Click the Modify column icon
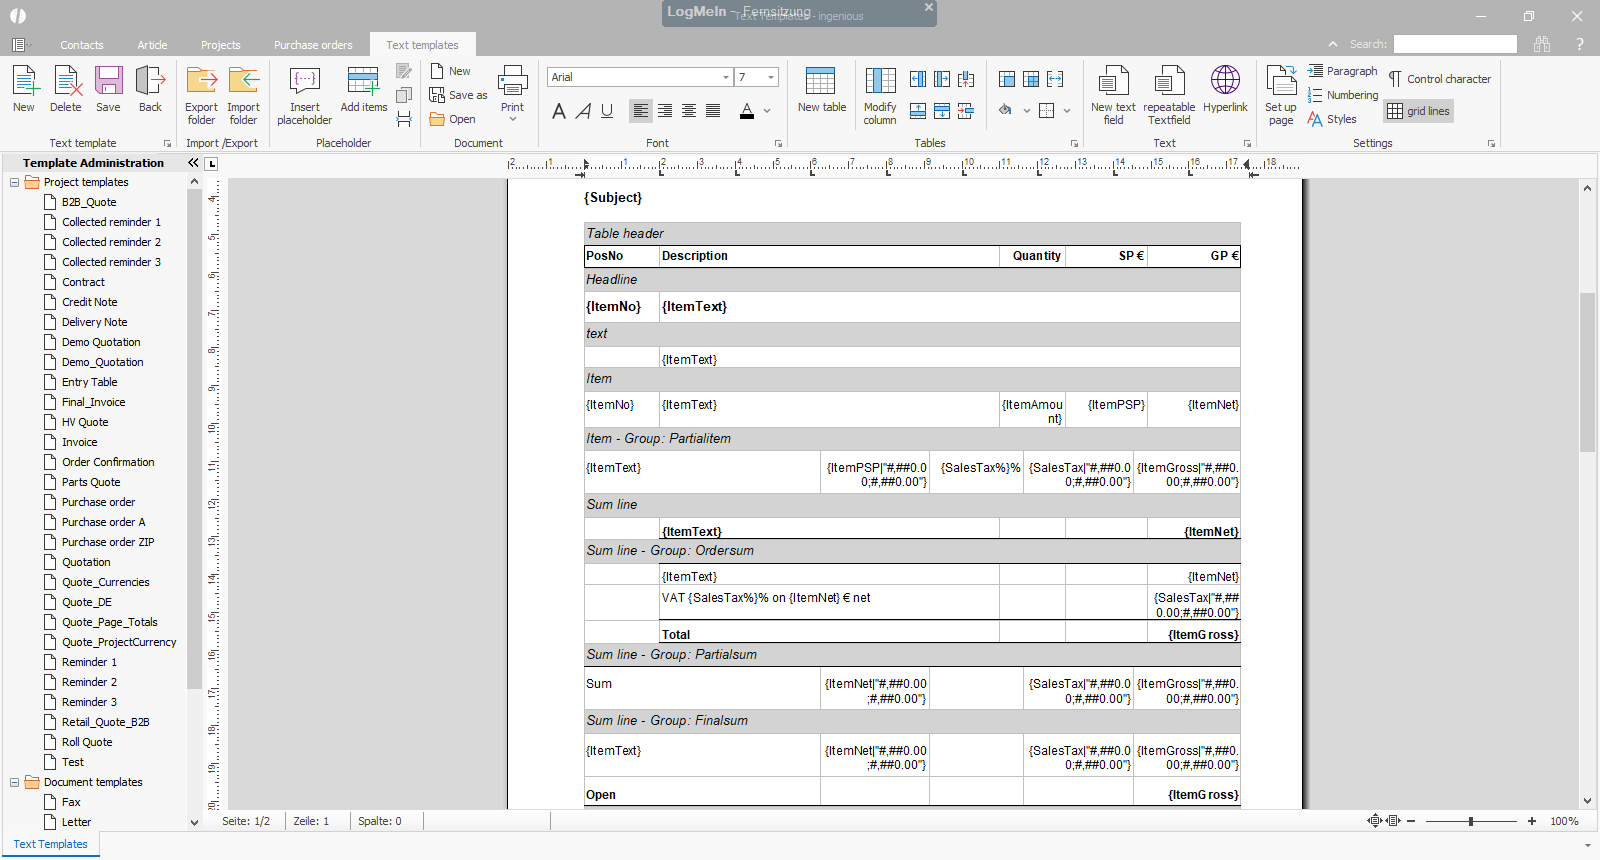The width and height of the screenshot is (1600, 860). 880,82
